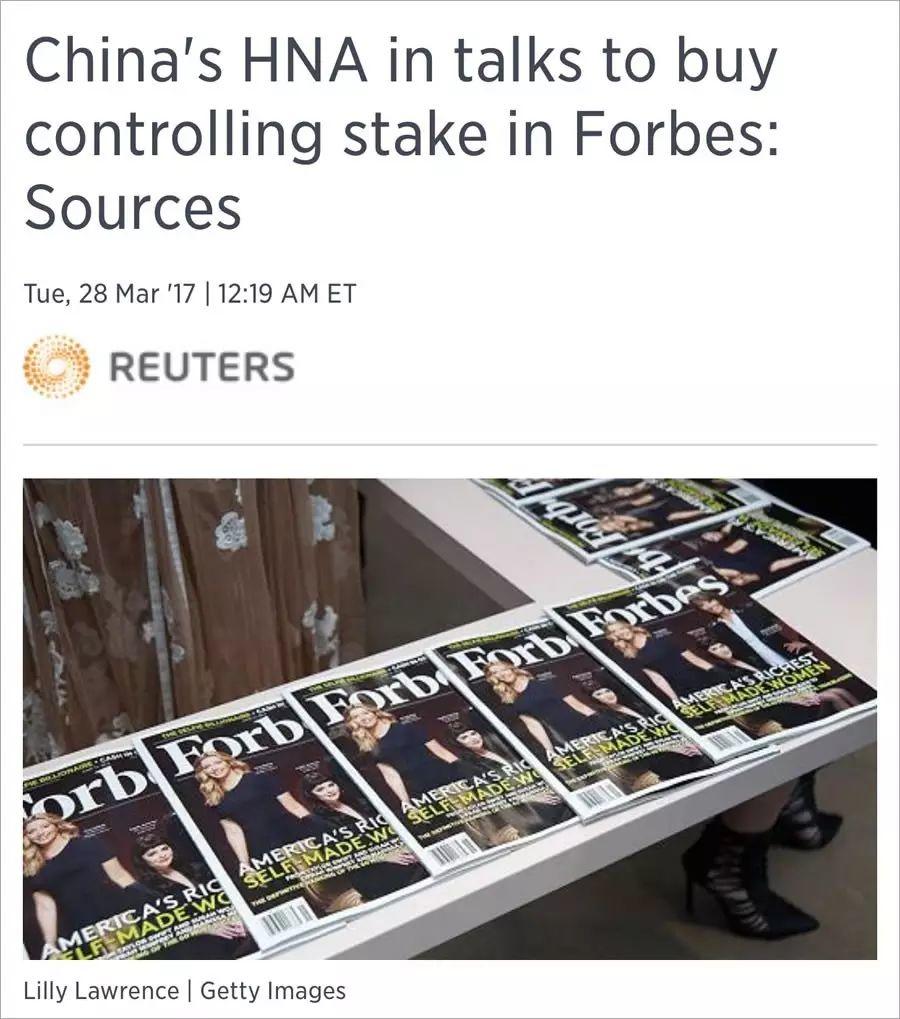
Task: Click the 12:19 AM ET timestamp
Action: (288, 293)
